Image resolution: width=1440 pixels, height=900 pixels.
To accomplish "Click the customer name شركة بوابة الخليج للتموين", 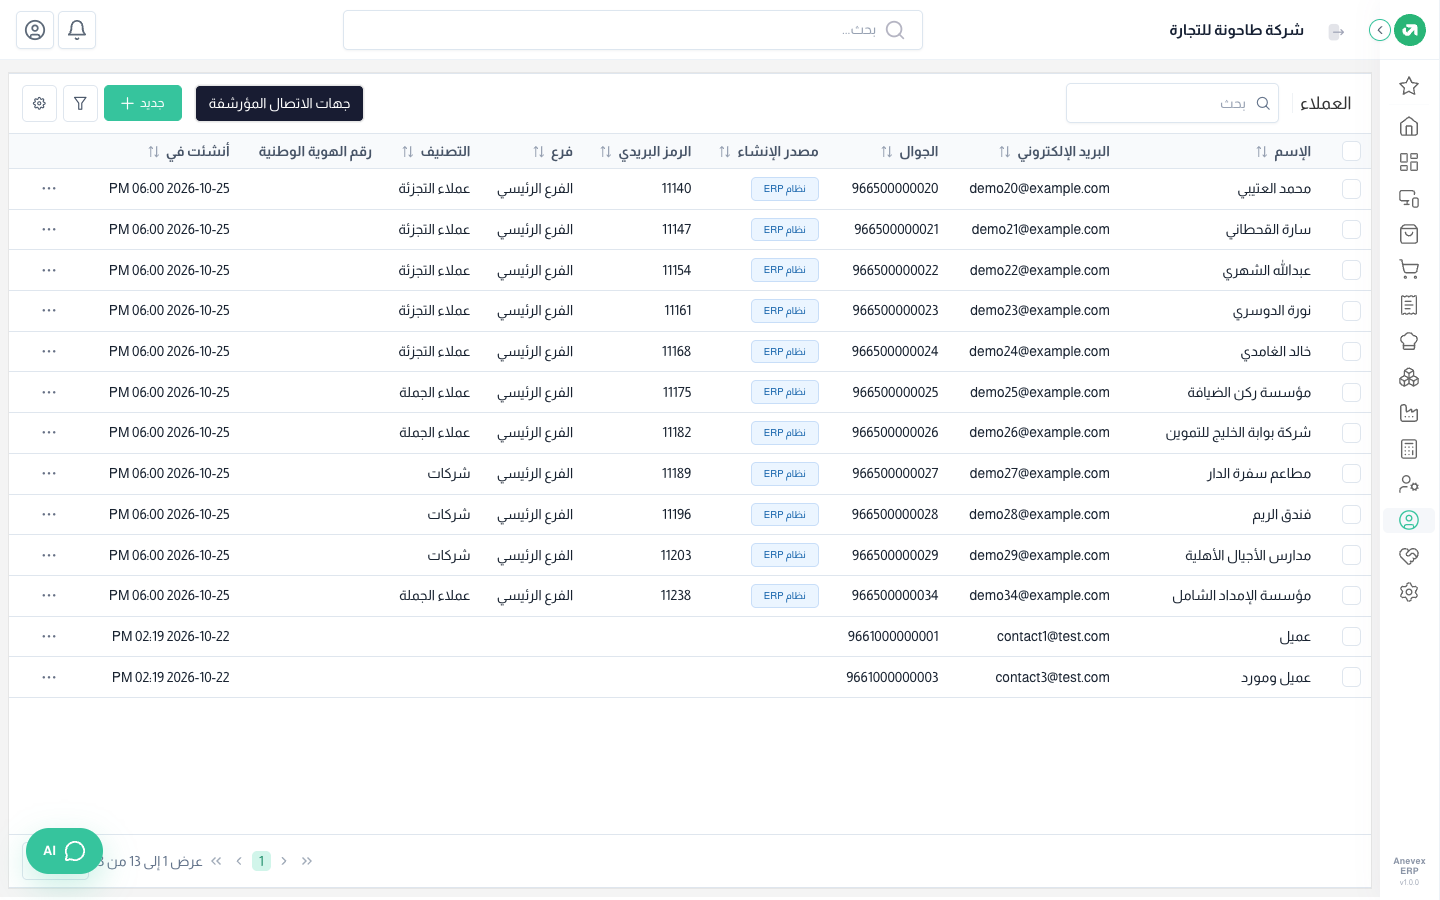I will point(1238,433).
